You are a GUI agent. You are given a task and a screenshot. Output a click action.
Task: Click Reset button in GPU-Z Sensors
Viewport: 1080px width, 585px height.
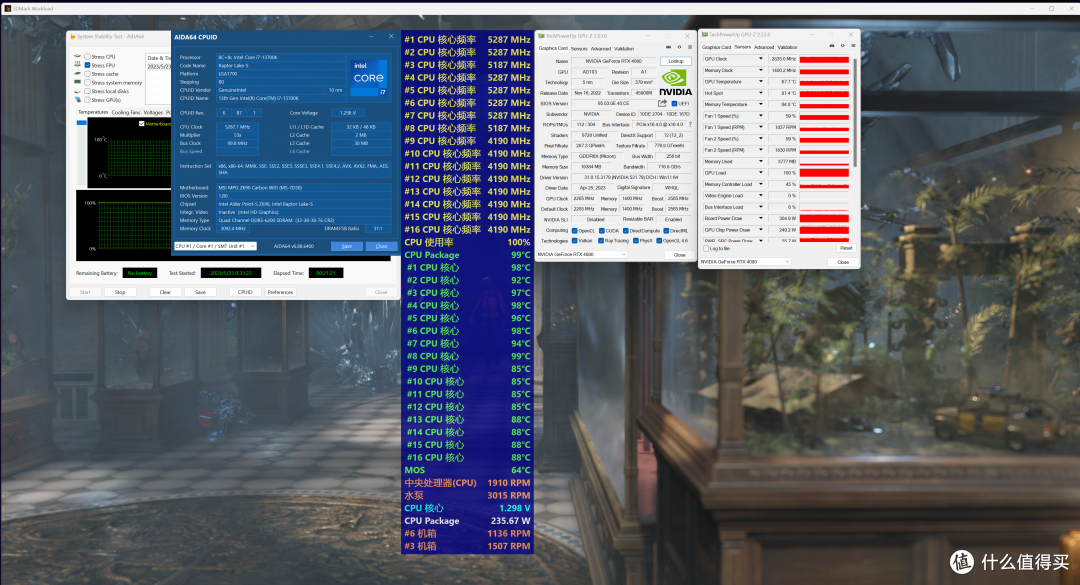pyautogui.click(x=846, y=248)
